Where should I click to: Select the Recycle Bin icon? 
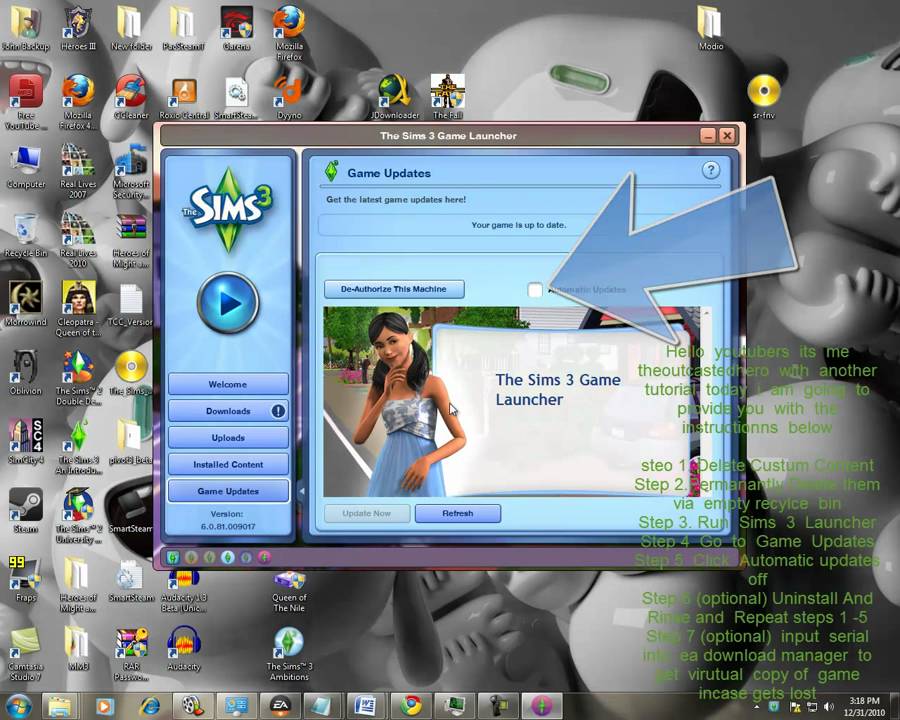[x=25, y=235]
